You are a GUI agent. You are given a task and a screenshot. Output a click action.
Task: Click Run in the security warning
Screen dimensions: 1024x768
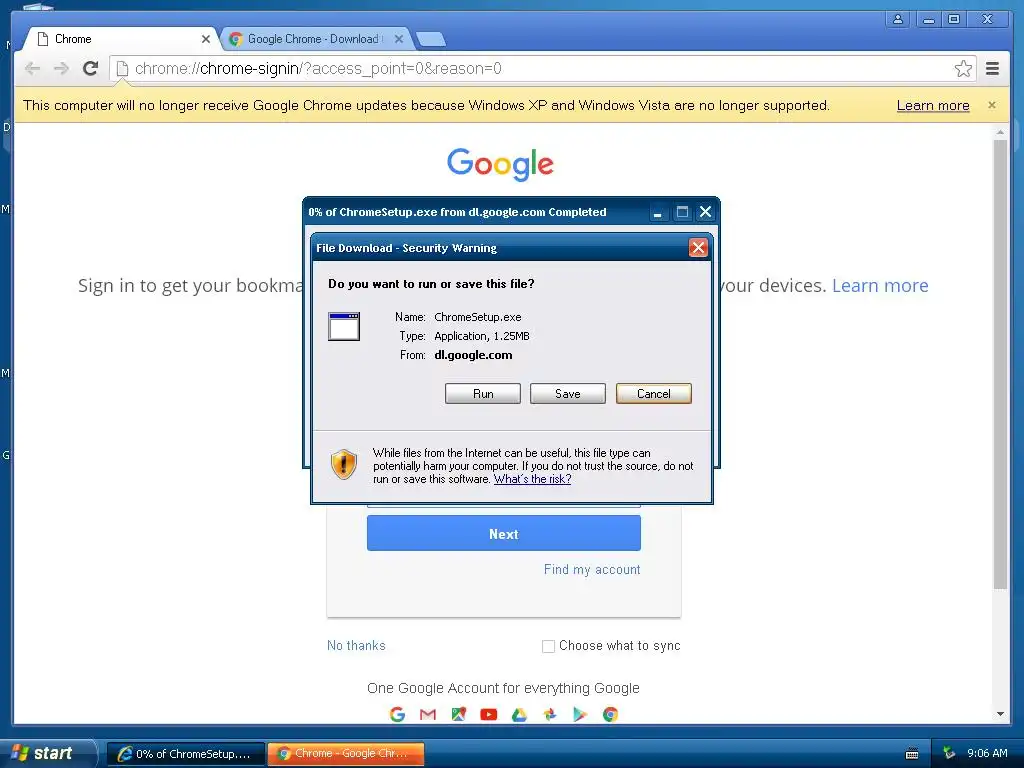point(483,394)
